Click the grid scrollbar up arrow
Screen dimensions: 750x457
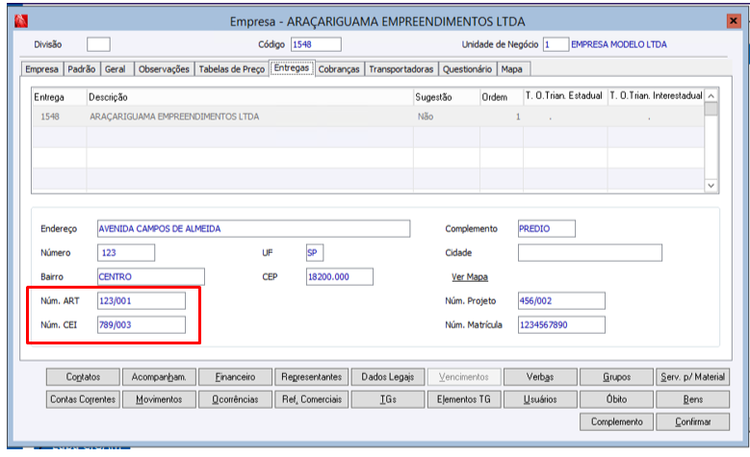point(711,96)
